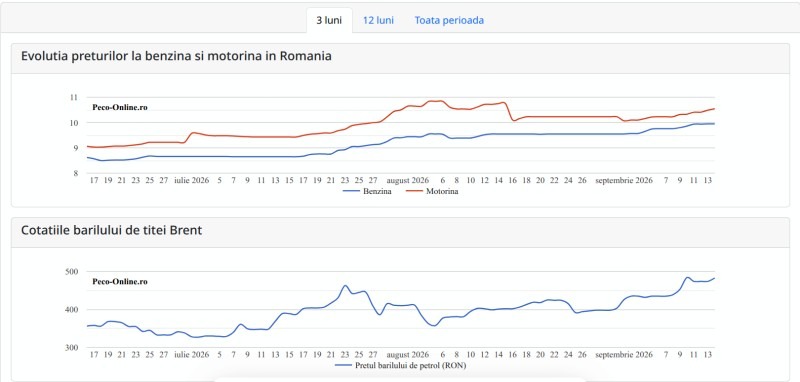
Task: Click the Peco-Online.ro watermark in fuel chart
Action: pos(120,107)
